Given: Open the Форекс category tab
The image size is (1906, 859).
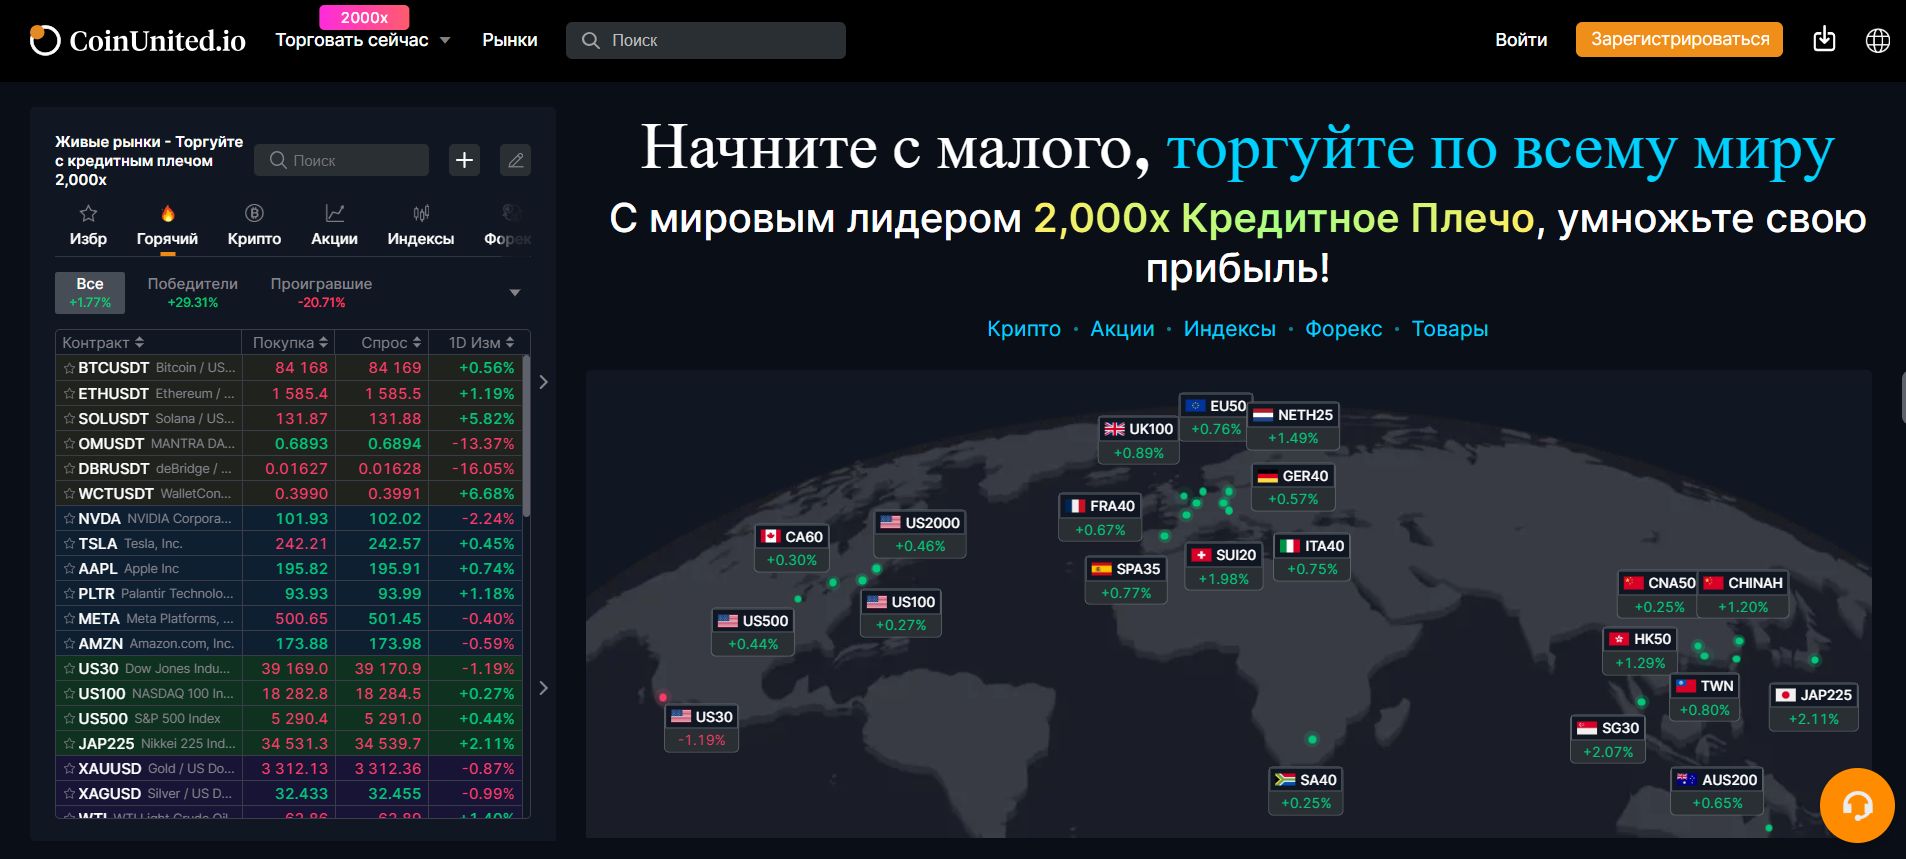Looking at the screenshot, I should click(x=508, y=226).
